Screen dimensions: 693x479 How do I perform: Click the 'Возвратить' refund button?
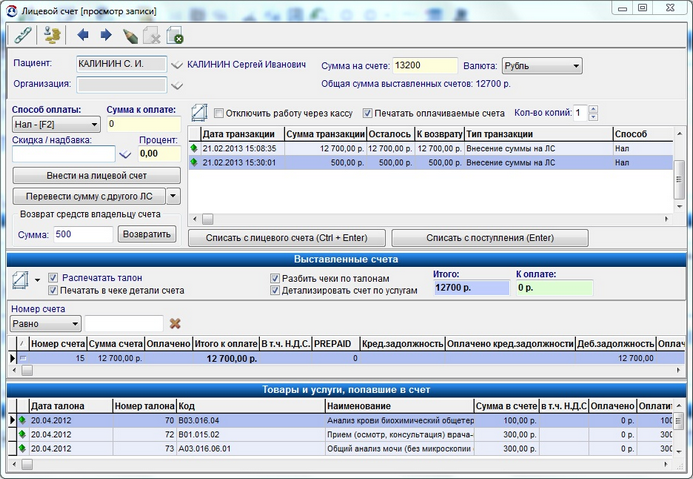point(147,234)
